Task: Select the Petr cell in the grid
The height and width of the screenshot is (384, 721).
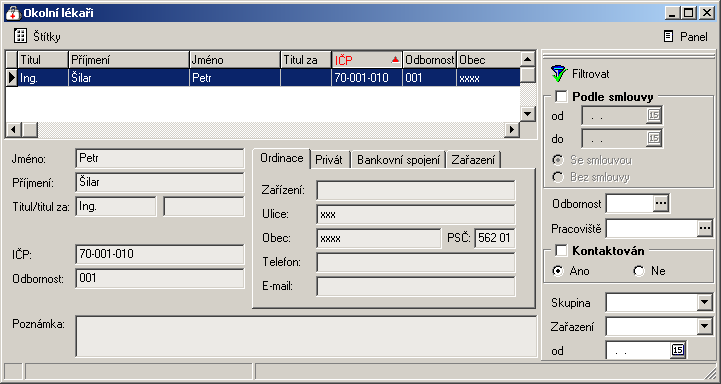Action: click(235, 78)
